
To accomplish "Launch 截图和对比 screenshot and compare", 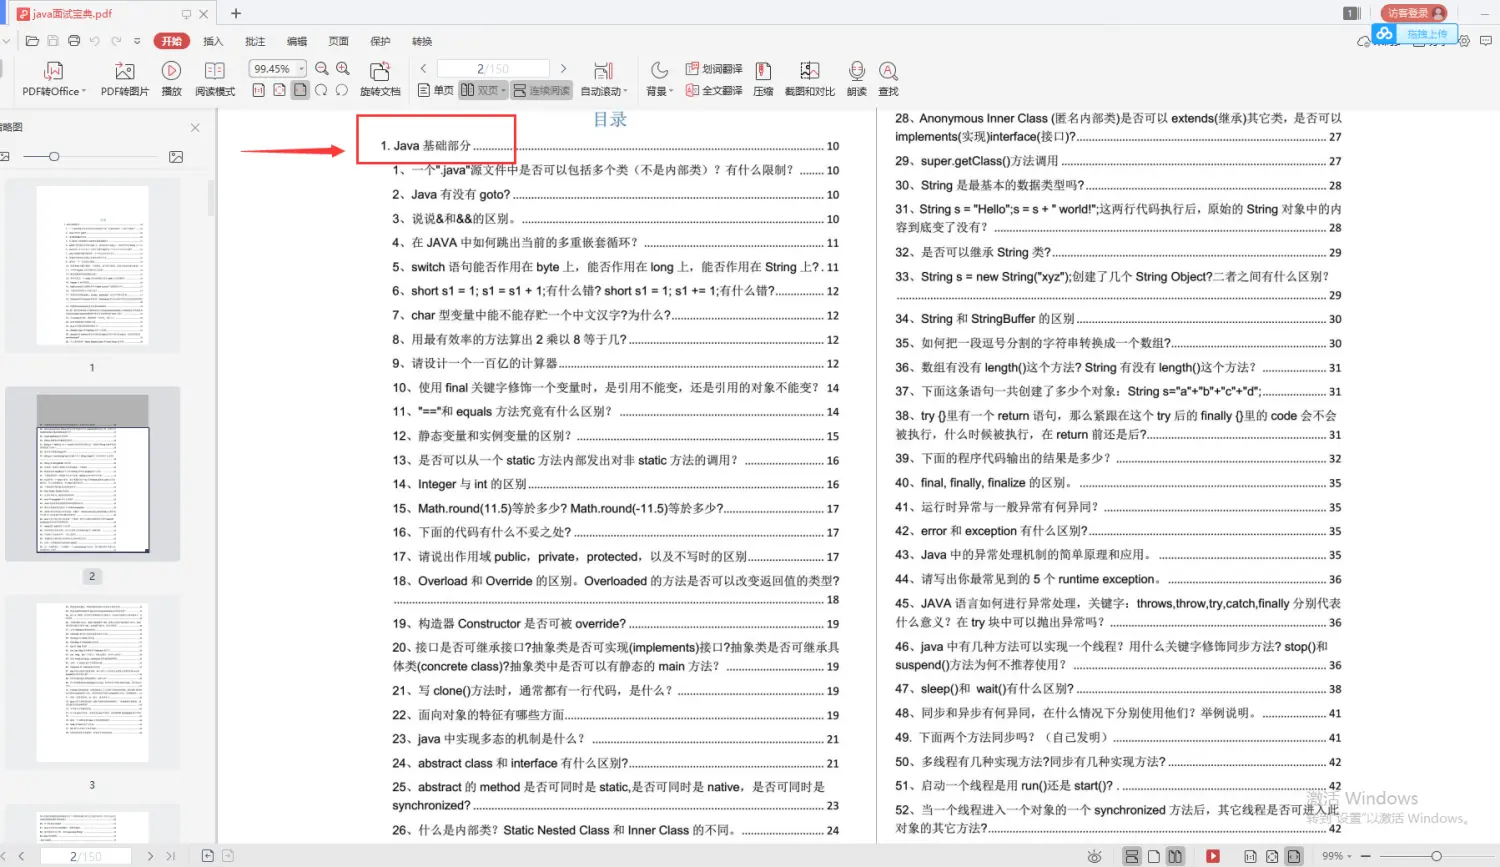I will tap(809, 78).
